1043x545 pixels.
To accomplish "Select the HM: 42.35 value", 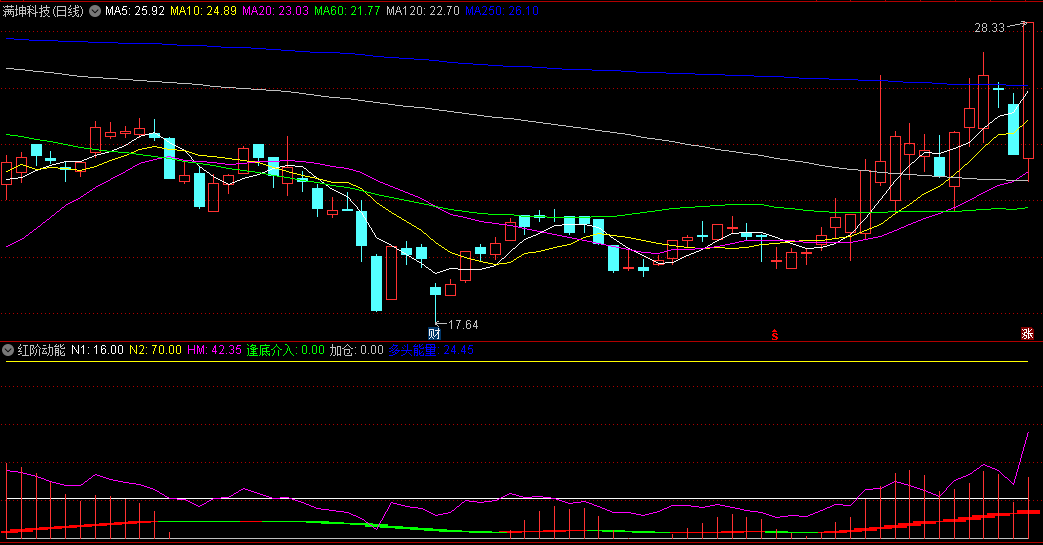I will (214, 350).
